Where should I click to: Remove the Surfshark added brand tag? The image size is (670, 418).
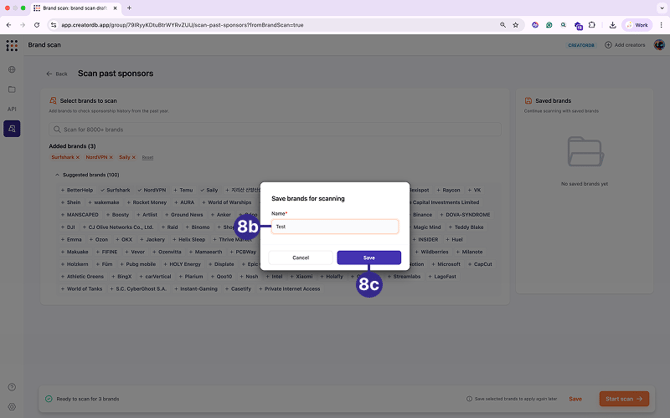point(78,157)
